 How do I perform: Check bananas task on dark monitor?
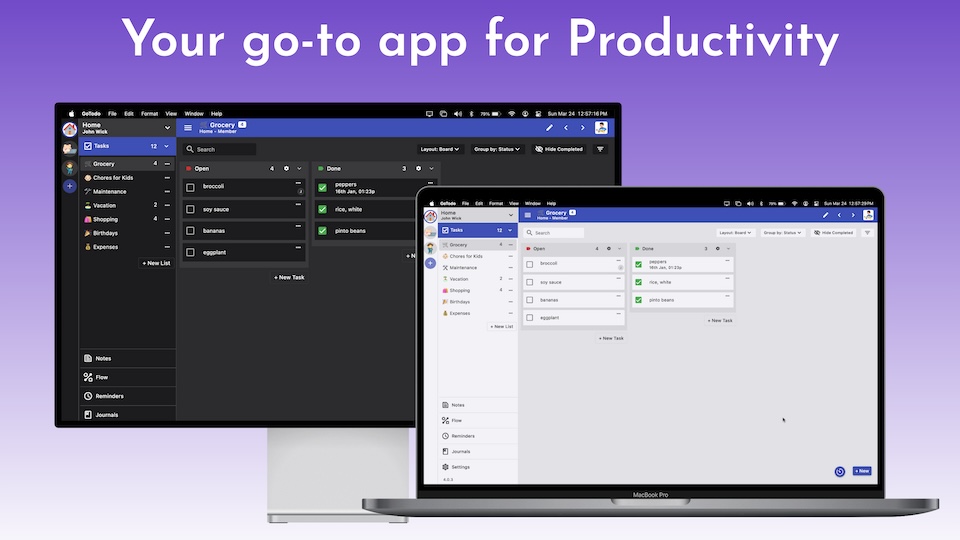point(190,231)
